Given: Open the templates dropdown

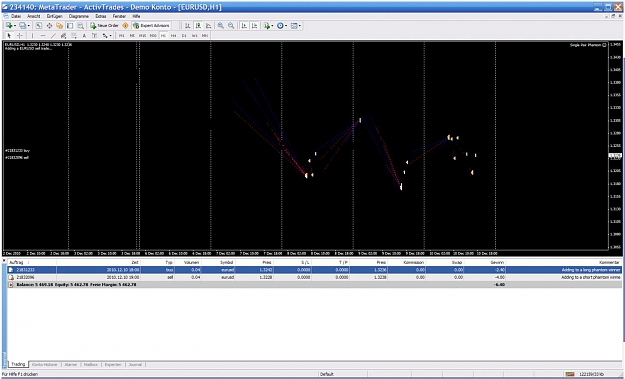Looking at the screenshot, I should click(295, 26).
